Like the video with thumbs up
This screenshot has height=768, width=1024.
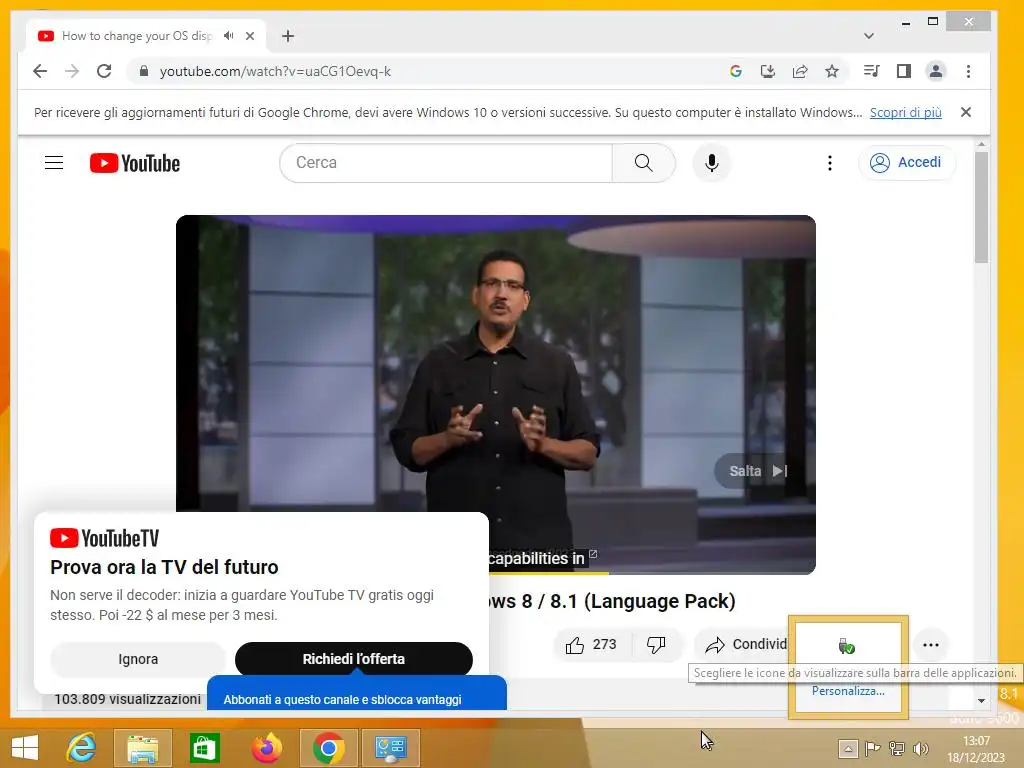click(x=591, y=645)
